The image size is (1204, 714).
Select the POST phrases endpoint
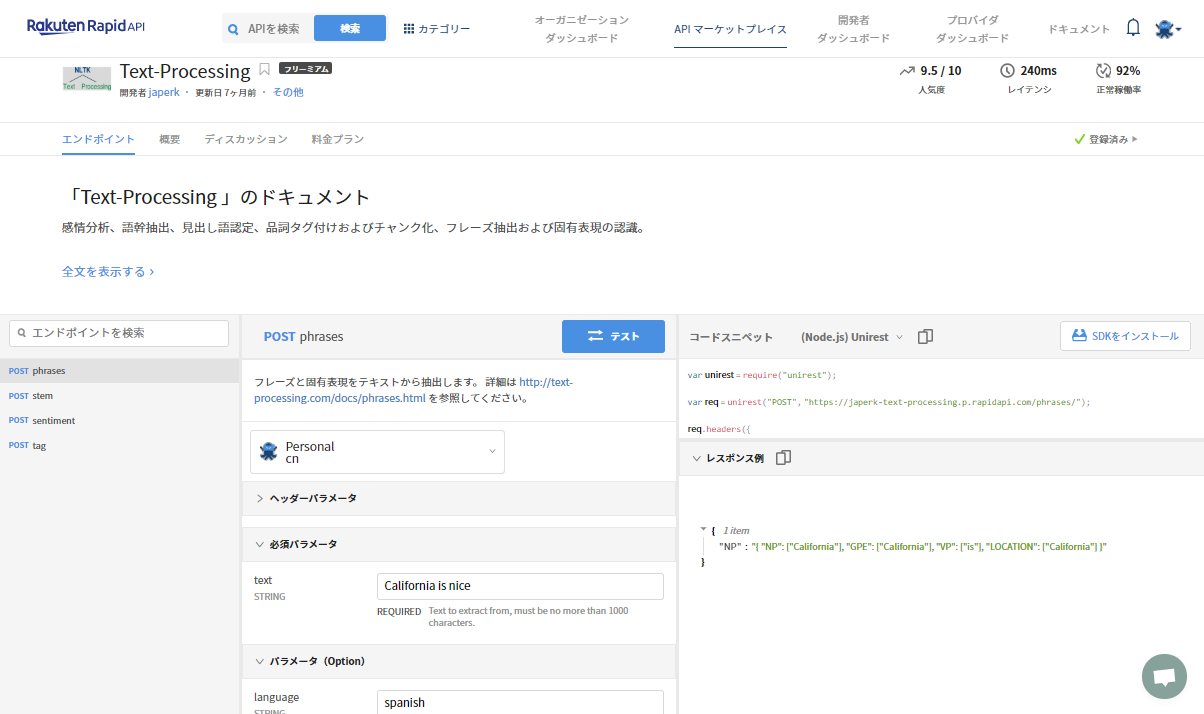point(120,371)
